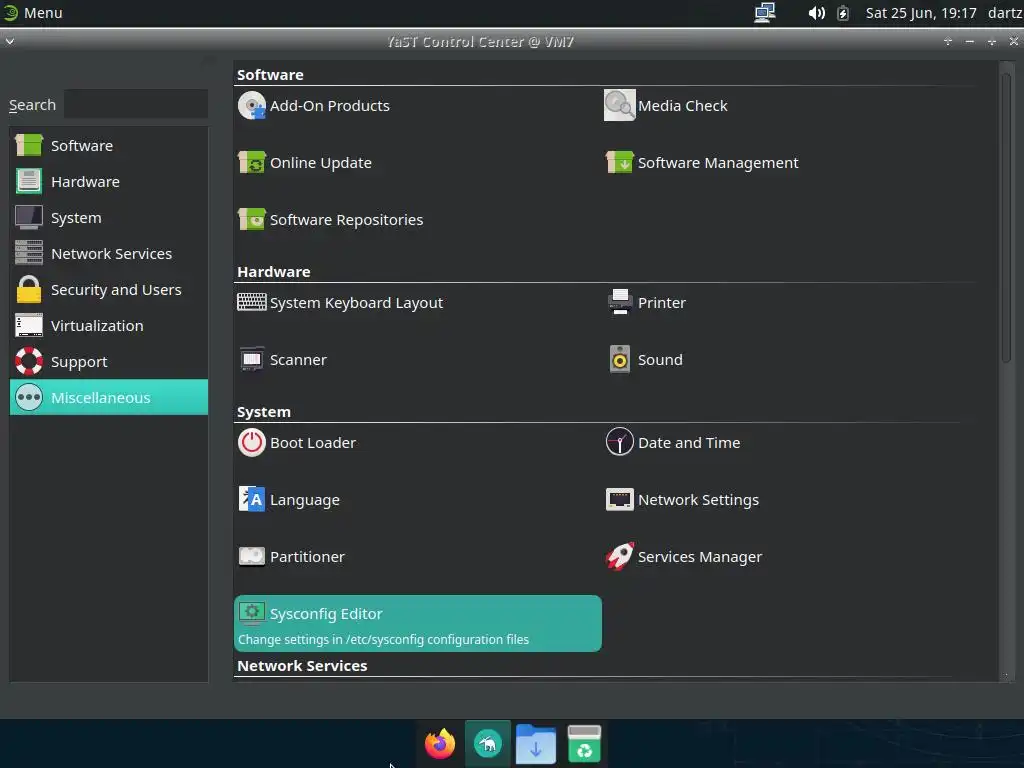Viewport: 1024px width, 768px height.
Task: Click the user name 'dartz' in panel
Action: [1004, 12]
